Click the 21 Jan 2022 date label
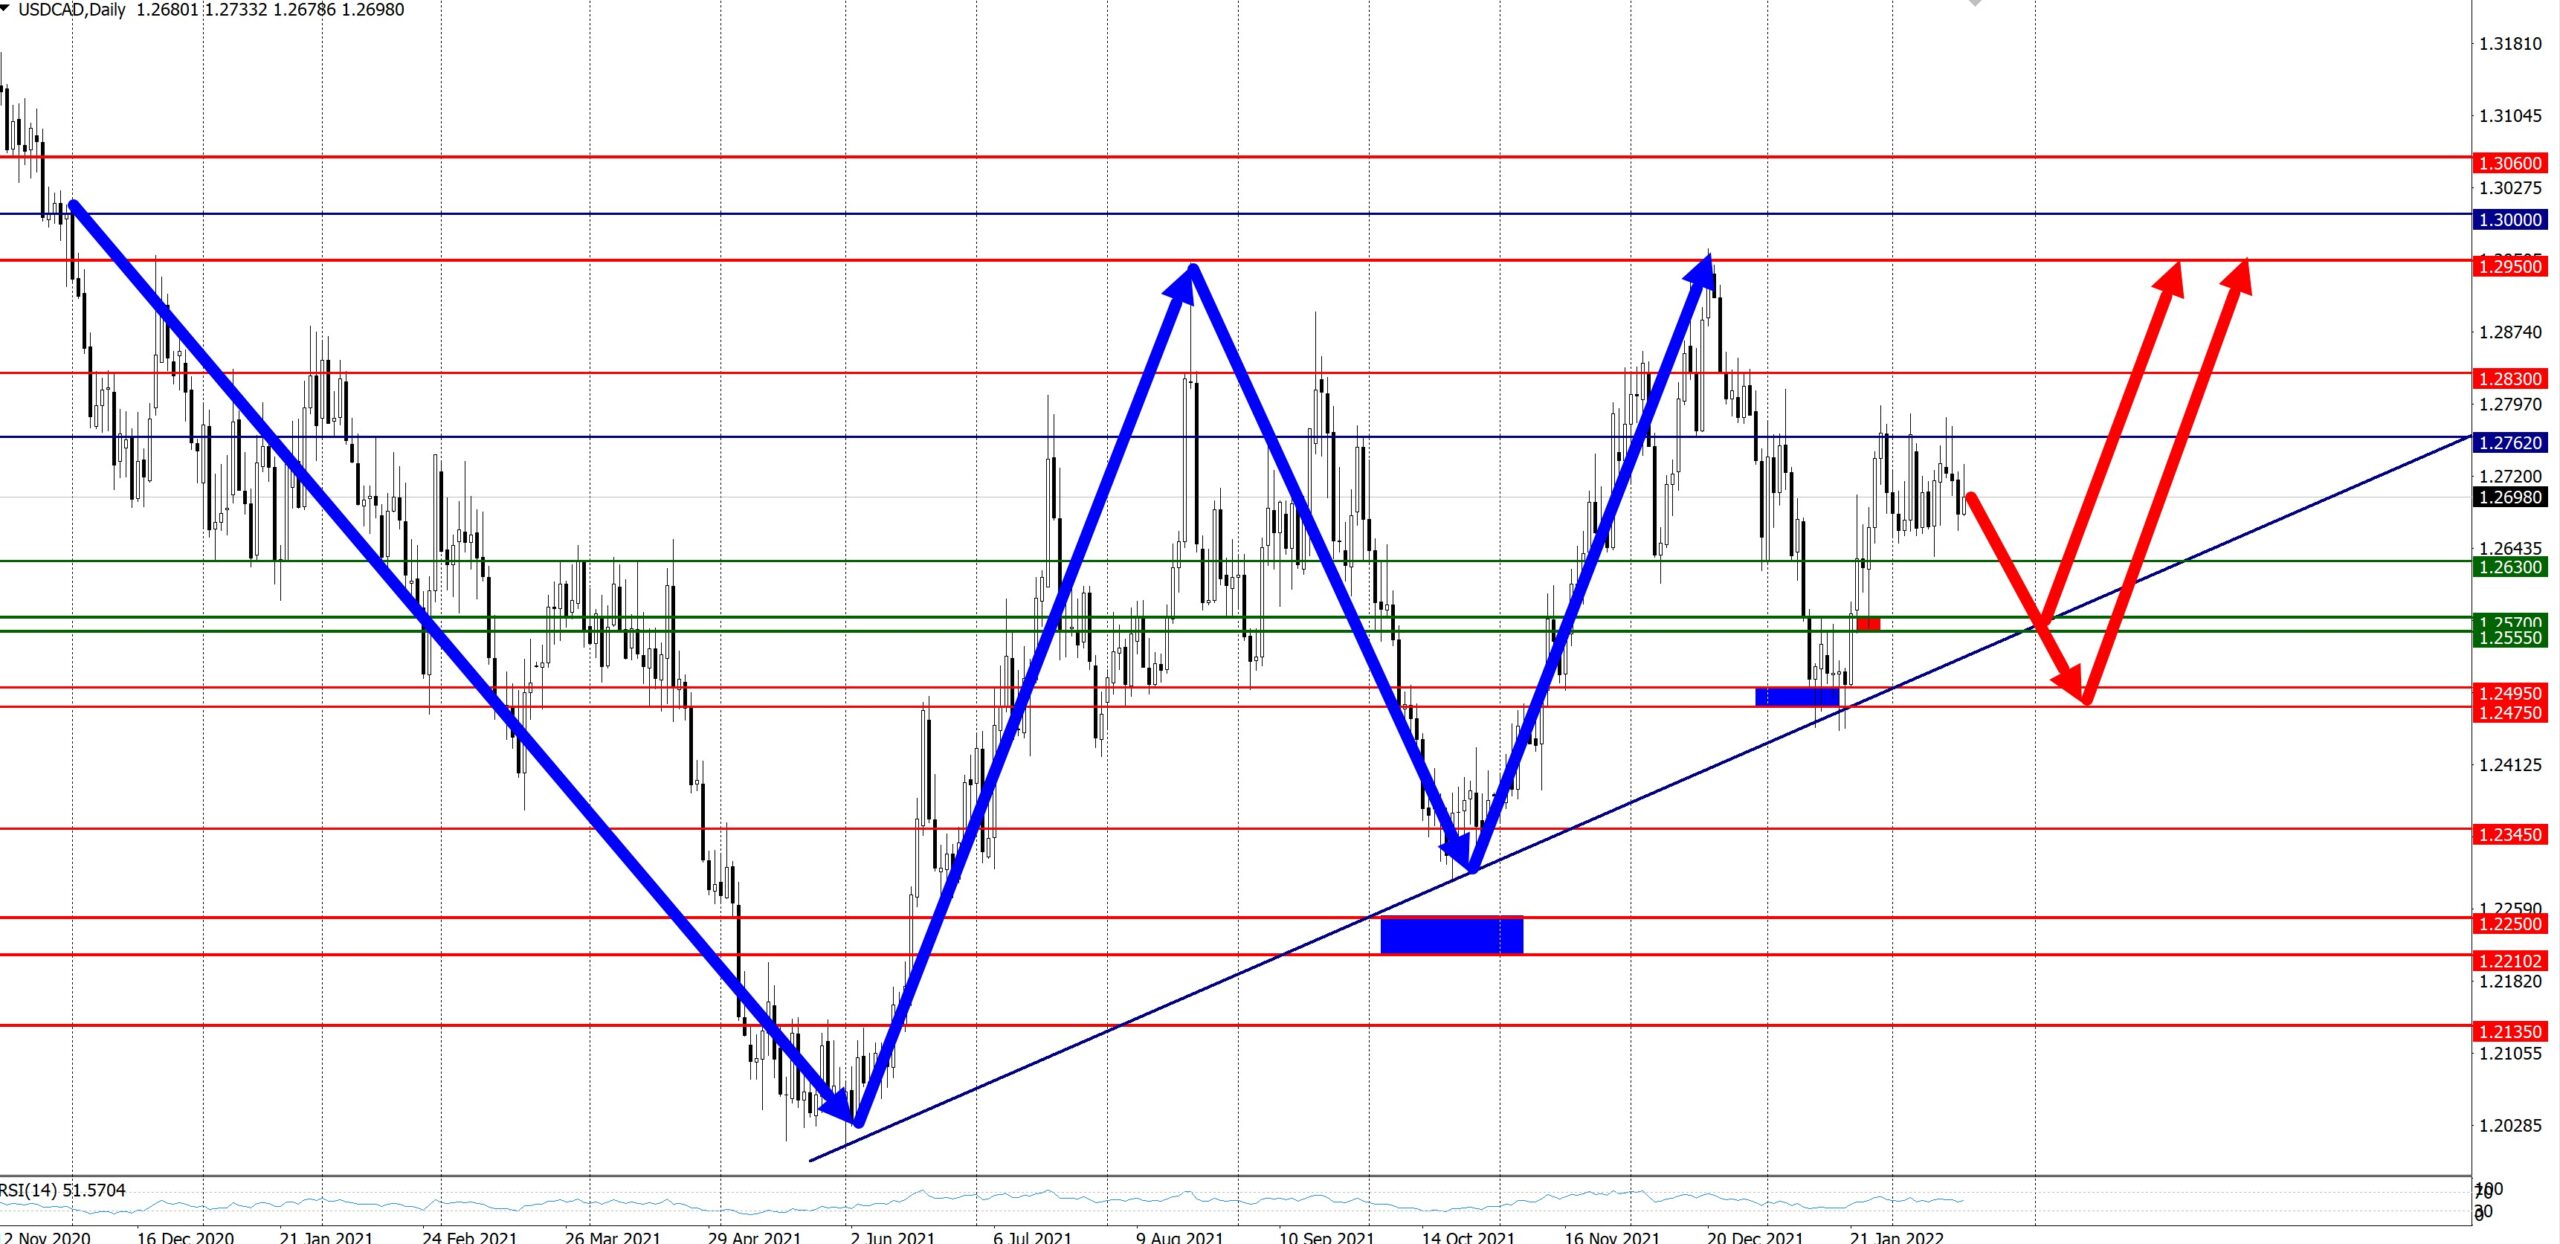This screenshot has width=2560, height=1244. 1896,1237
